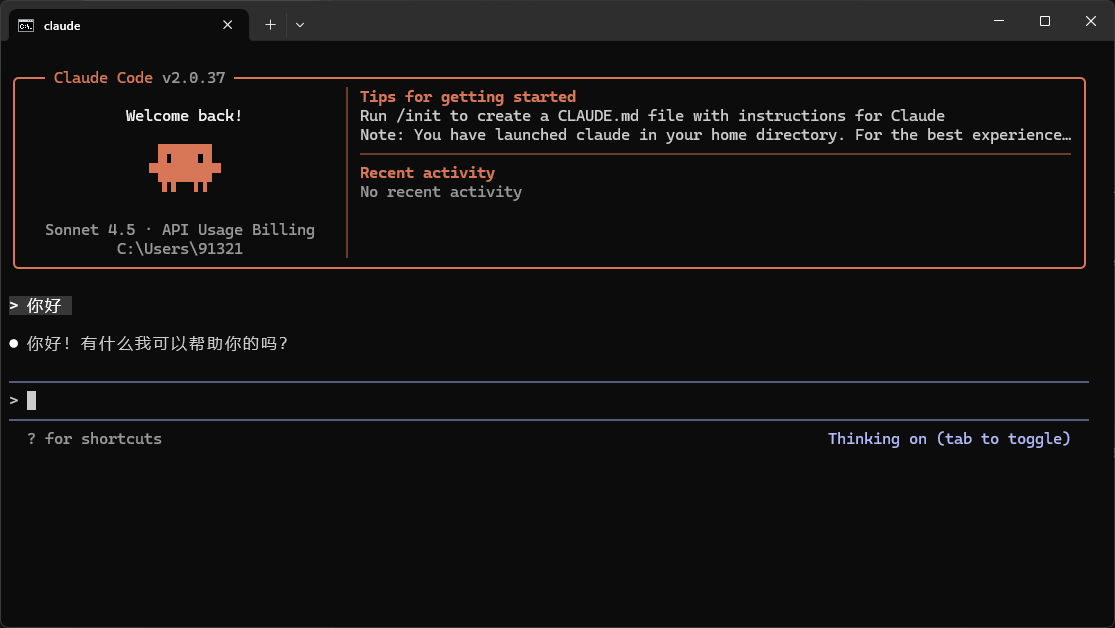Click the terminal icon on the claude tab
Image resolution: width=1115 pixels, height=628 pixels.
pos(26,26)
